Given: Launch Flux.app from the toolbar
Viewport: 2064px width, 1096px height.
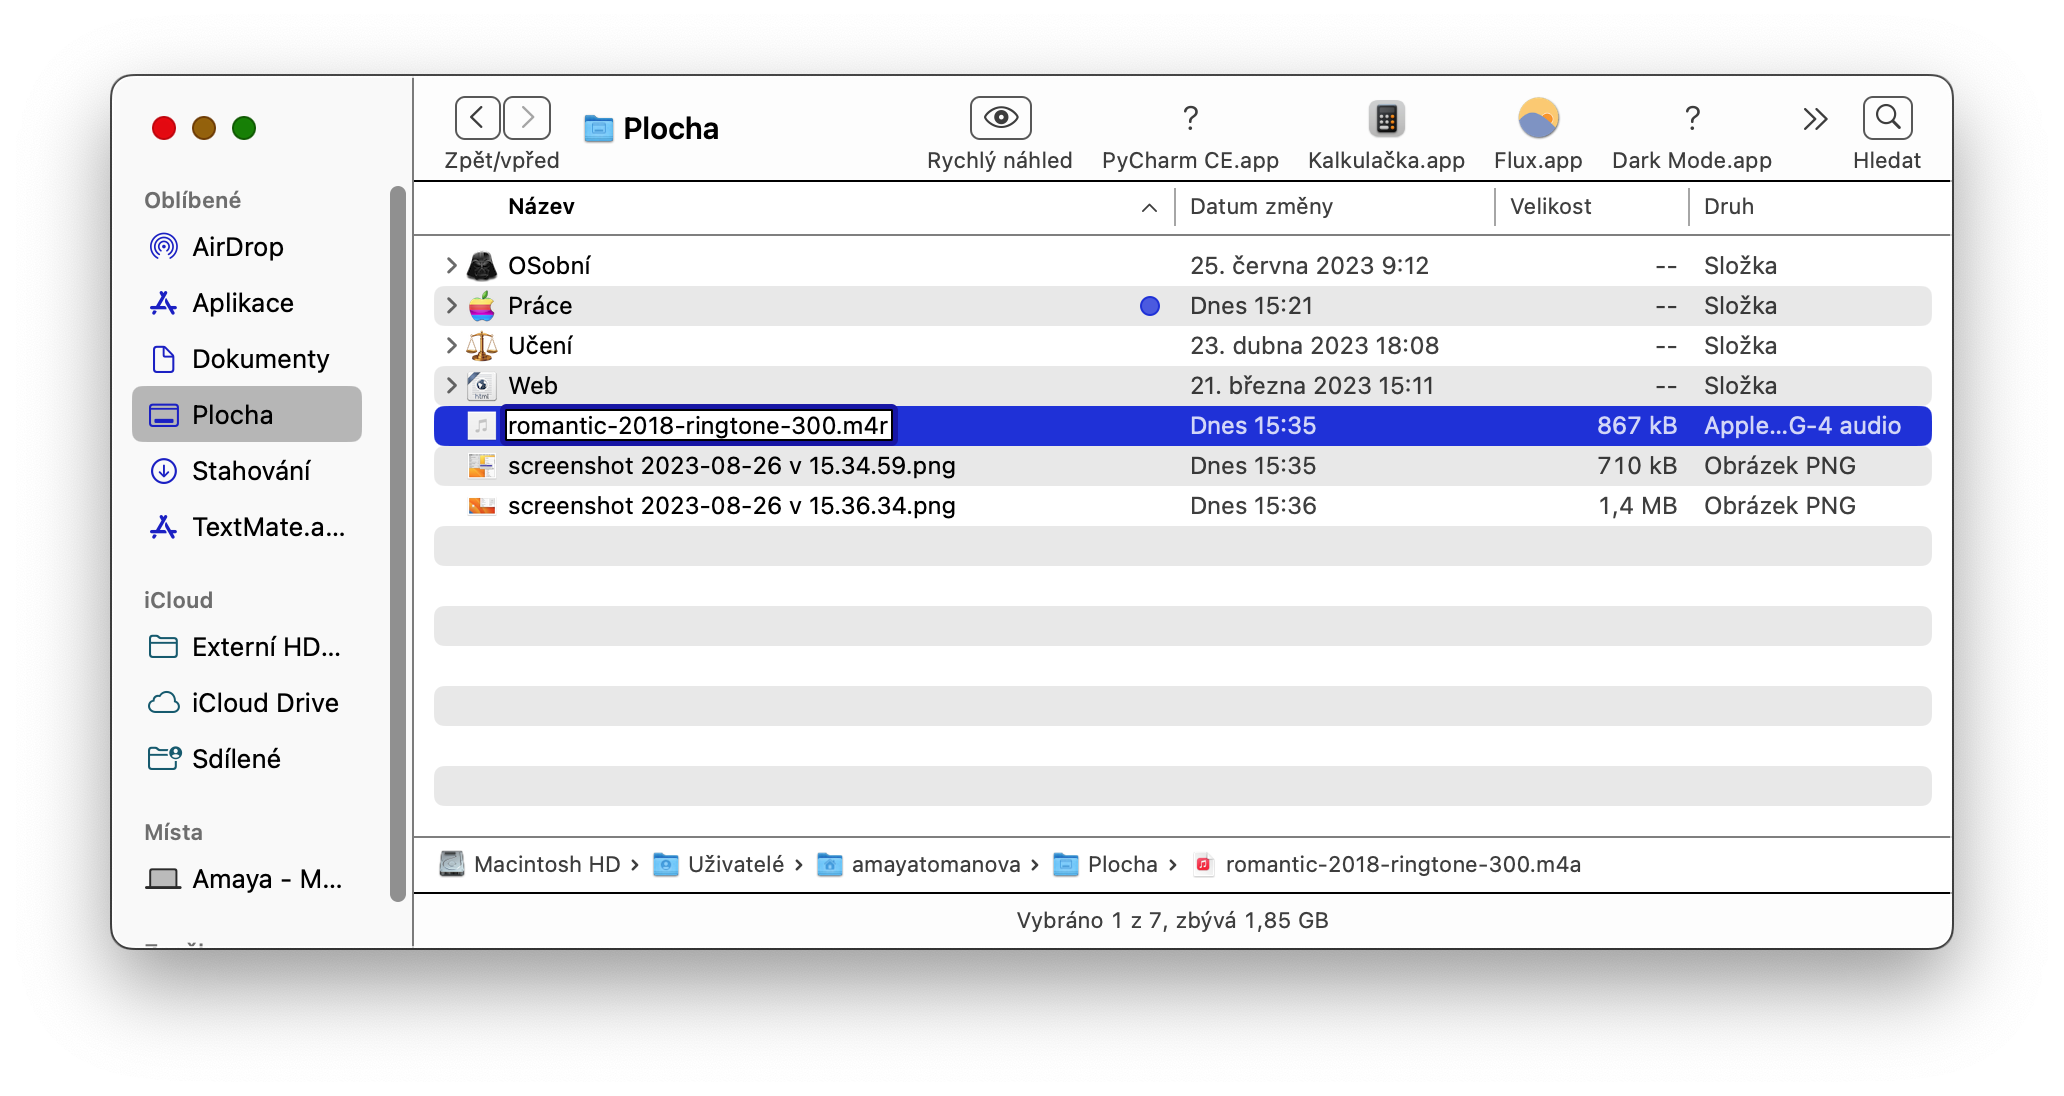Looking at the screenshot, I should (x=1538, y=119).
